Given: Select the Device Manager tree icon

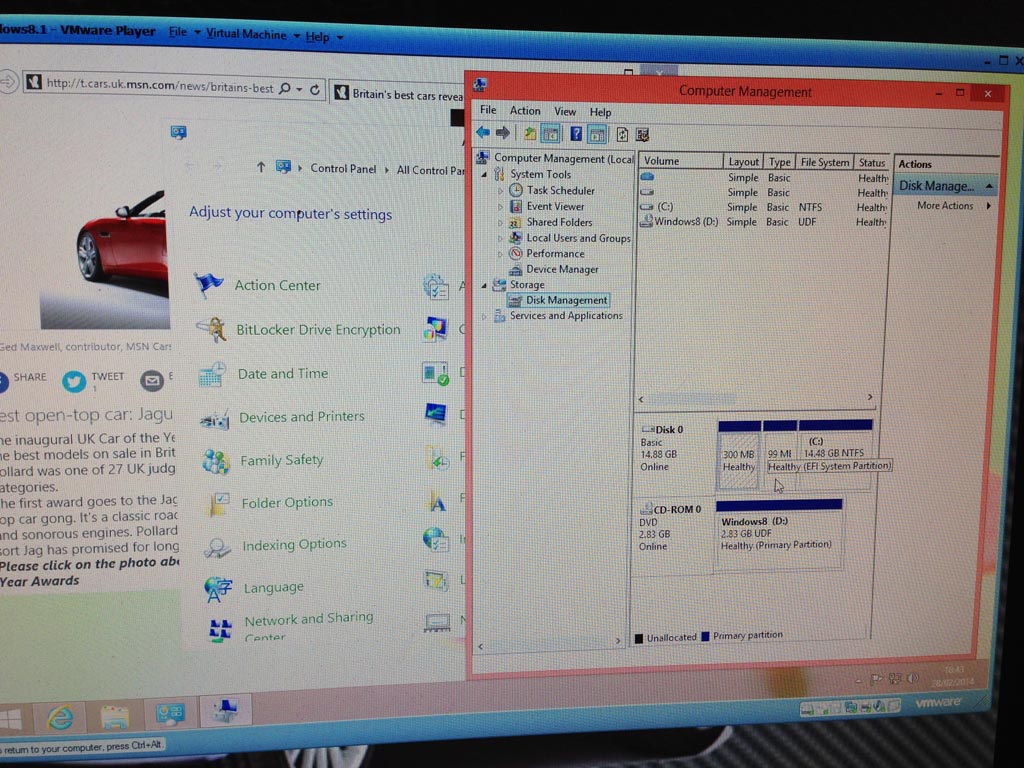Looking at the screenshot, I should [515, 269].
